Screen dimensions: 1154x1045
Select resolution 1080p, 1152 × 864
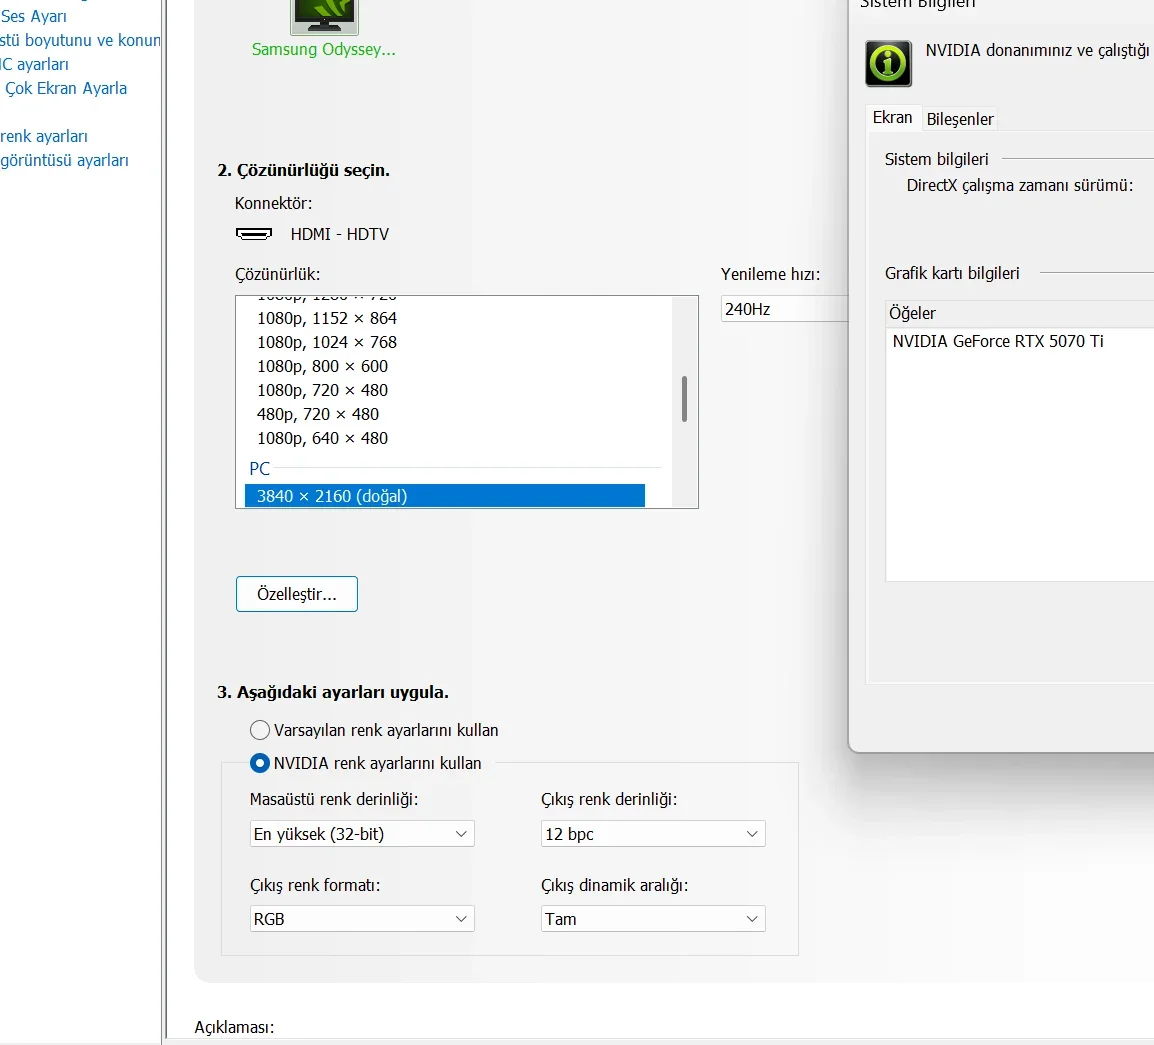327,318
